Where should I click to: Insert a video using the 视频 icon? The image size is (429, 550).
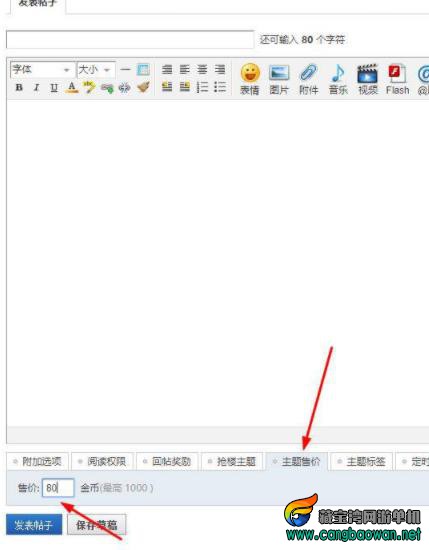click(368, 79)
